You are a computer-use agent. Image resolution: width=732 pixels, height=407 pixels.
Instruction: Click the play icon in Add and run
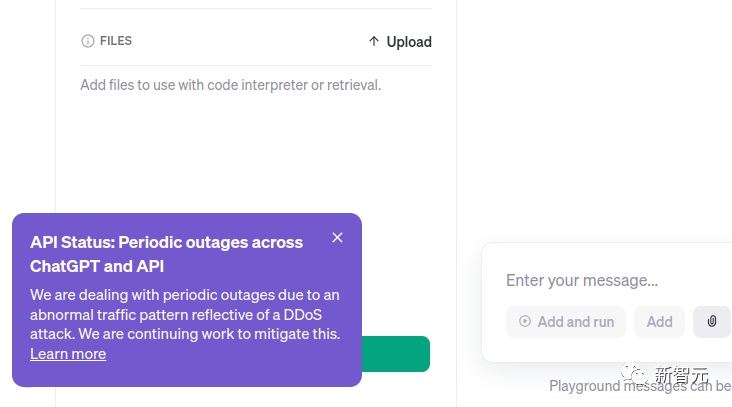point(525,322)
